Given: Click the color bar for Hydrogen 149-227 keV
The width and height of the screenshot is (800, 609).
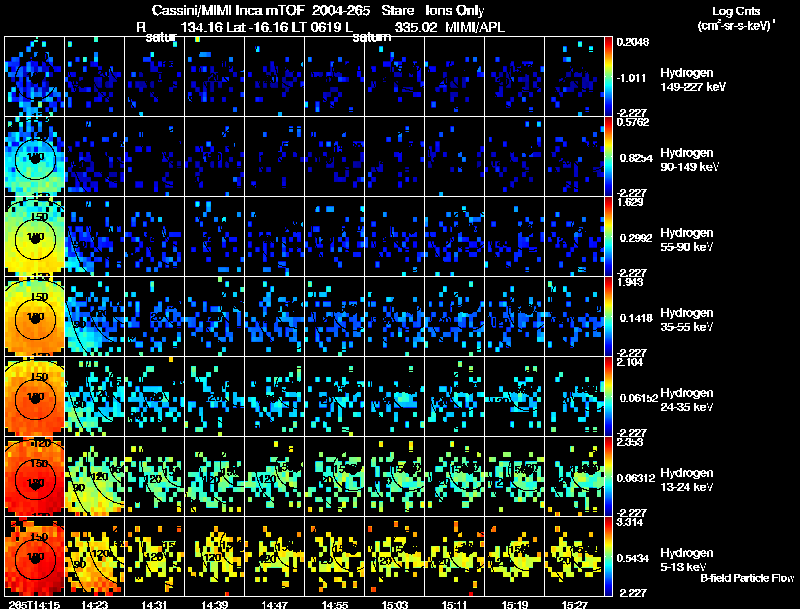Looking at the screenshot, I should pos(608,77).
